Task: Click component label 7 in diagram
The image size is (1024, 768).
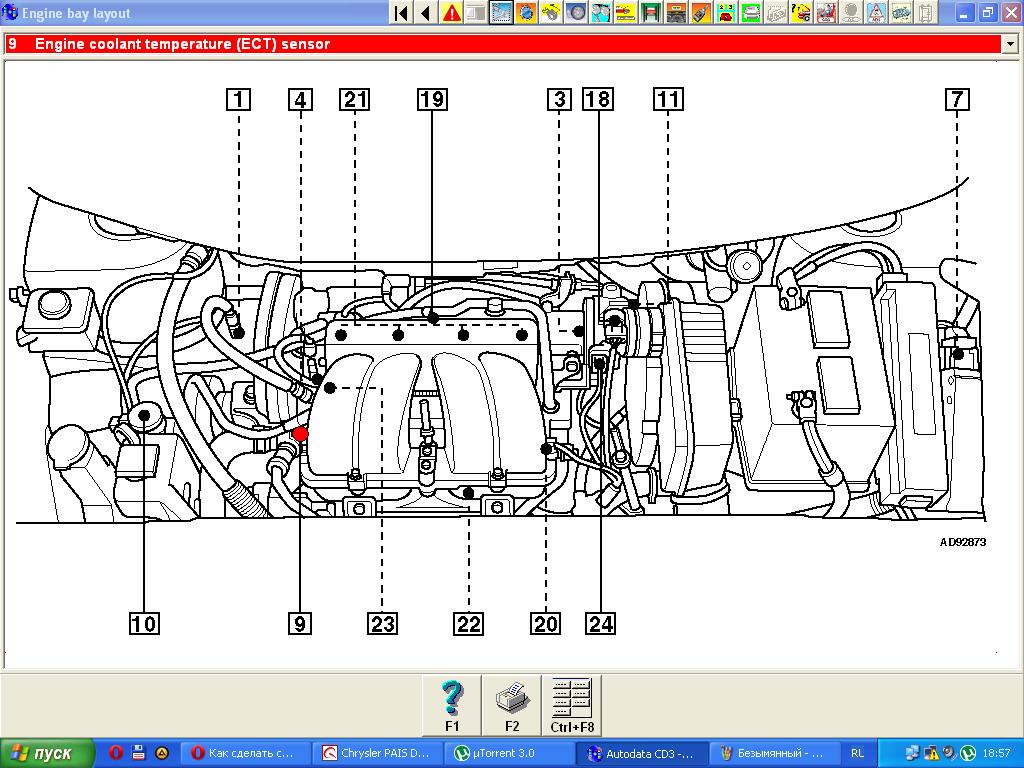Action: [x=957, y=99]
